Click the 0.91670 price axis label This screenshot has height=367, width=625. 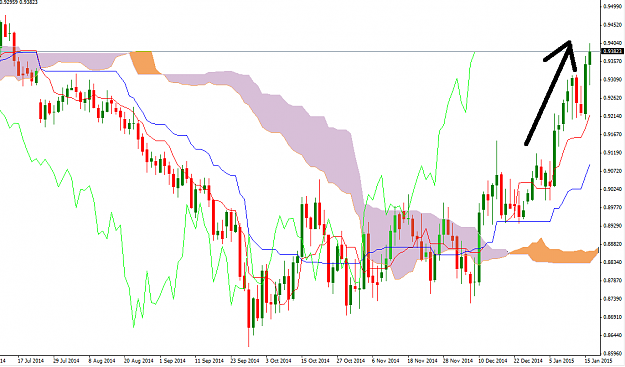(x=613, y=134)
